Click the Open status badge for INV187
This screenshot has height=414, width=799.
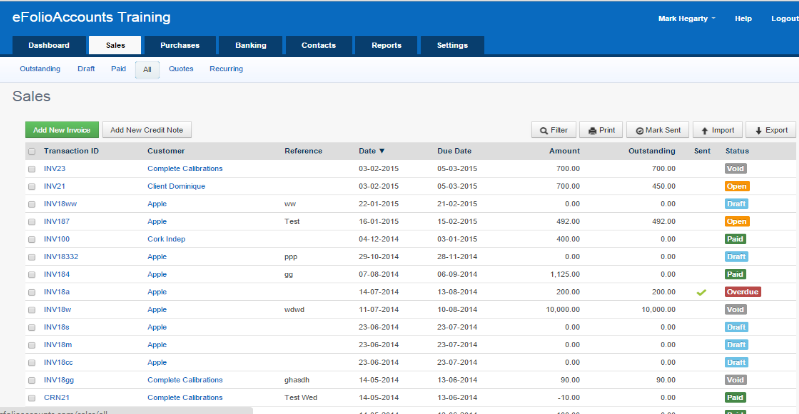point(737,222)
